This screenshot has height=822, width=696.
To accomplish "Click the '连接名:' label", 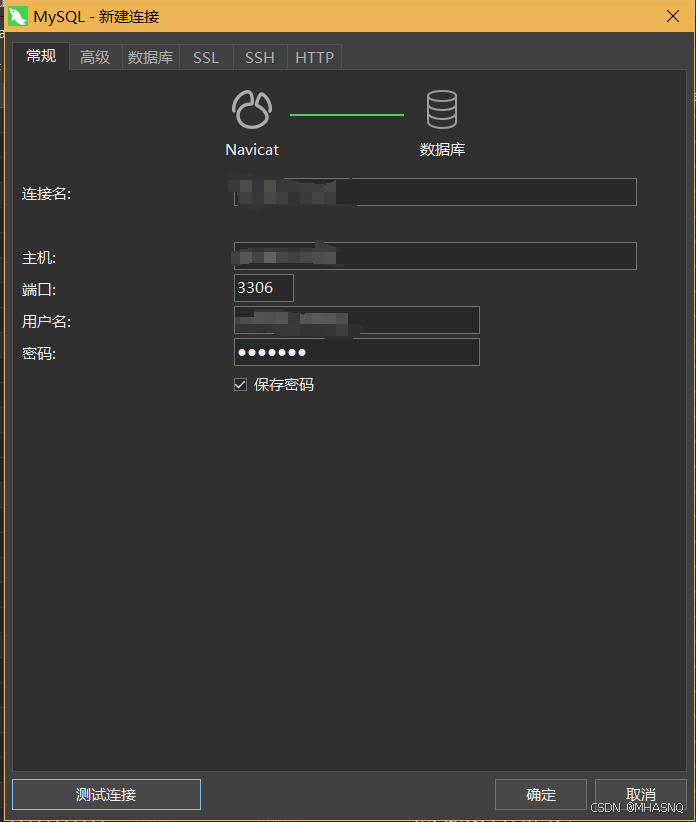I will tap(46, 194).
